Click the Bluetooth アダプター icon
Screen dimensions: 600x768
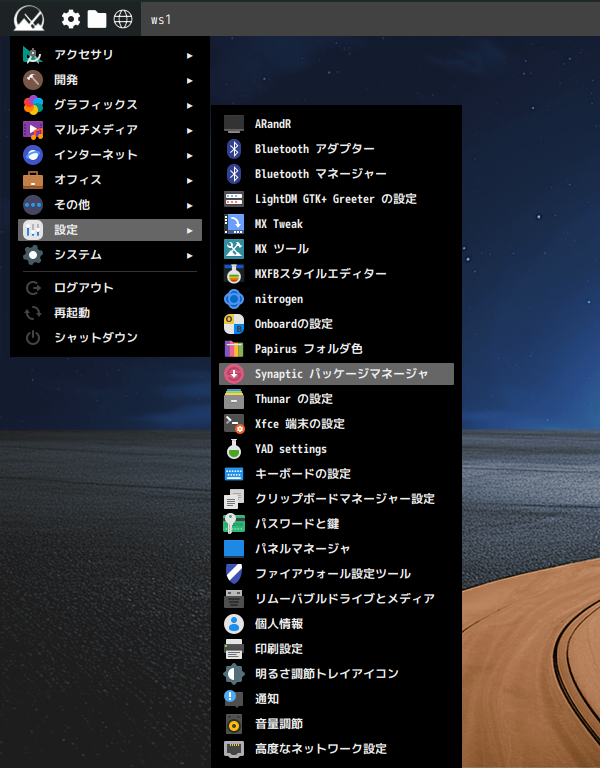pyautogui.click(x=234, y=149)
